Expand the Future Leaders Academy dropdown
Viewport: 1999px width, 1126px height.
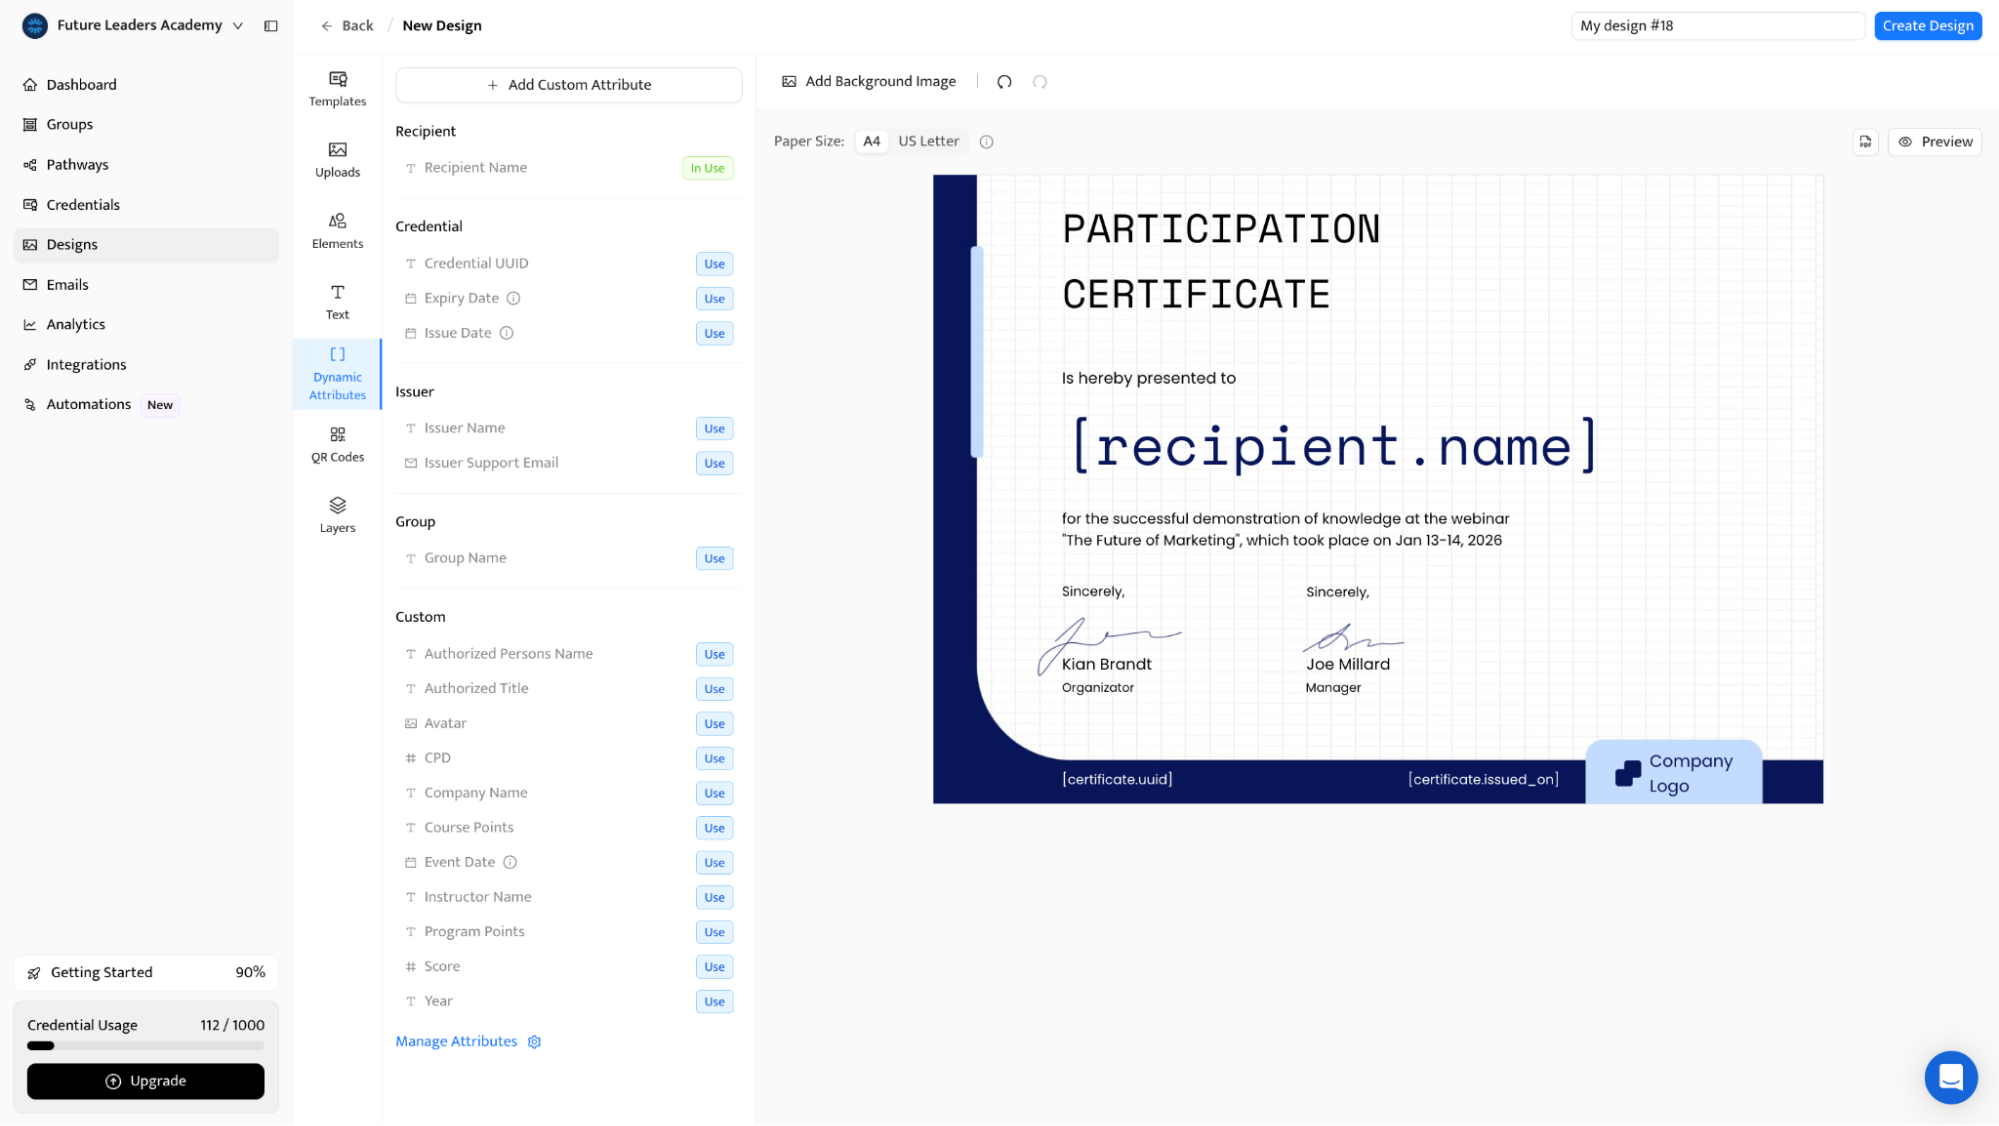pyautogui.click(x=238, y=26)
